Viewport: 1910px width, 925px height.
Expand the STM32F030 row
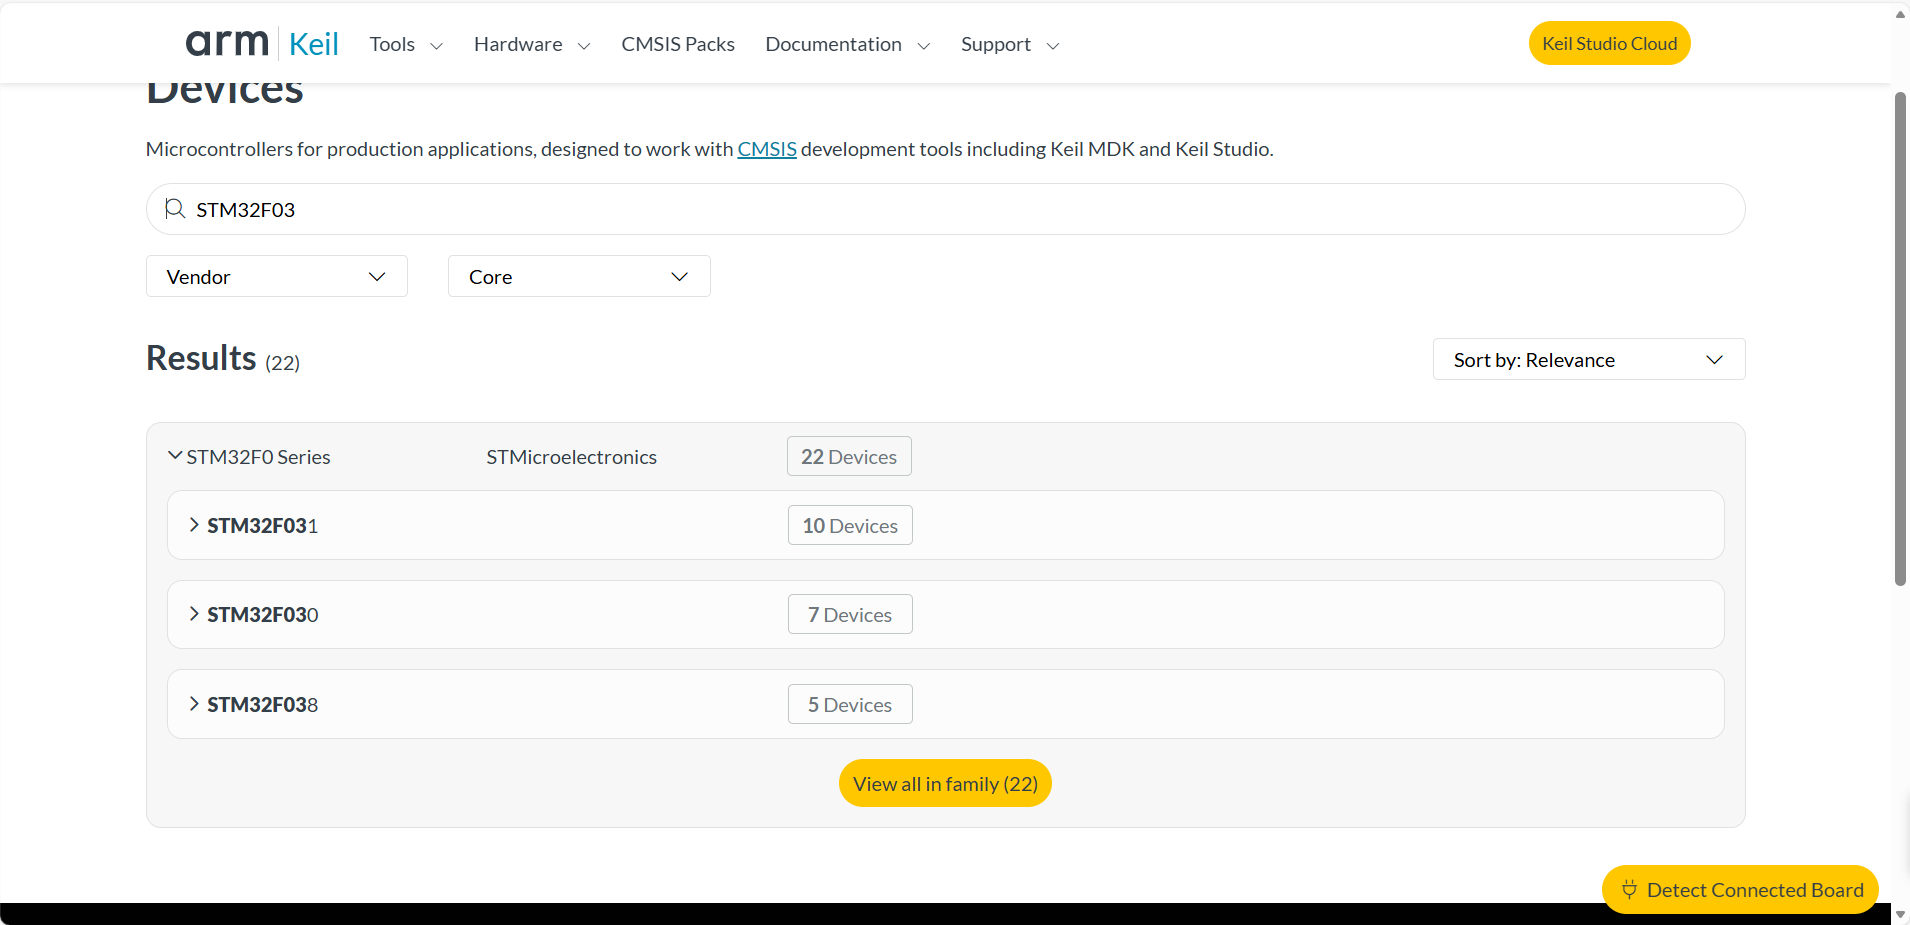pyautogui.click(x=945, y=614)
